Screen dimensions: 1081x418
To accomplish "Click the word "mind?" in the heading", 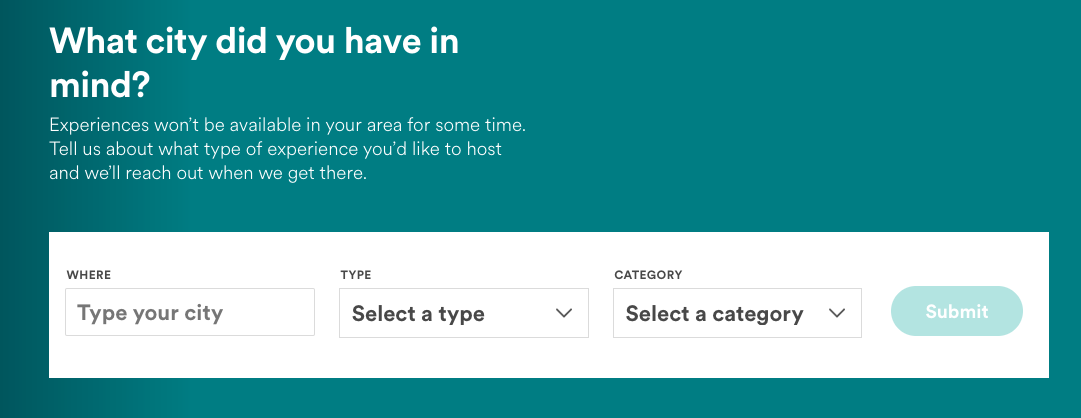I will tap(99, 86).
